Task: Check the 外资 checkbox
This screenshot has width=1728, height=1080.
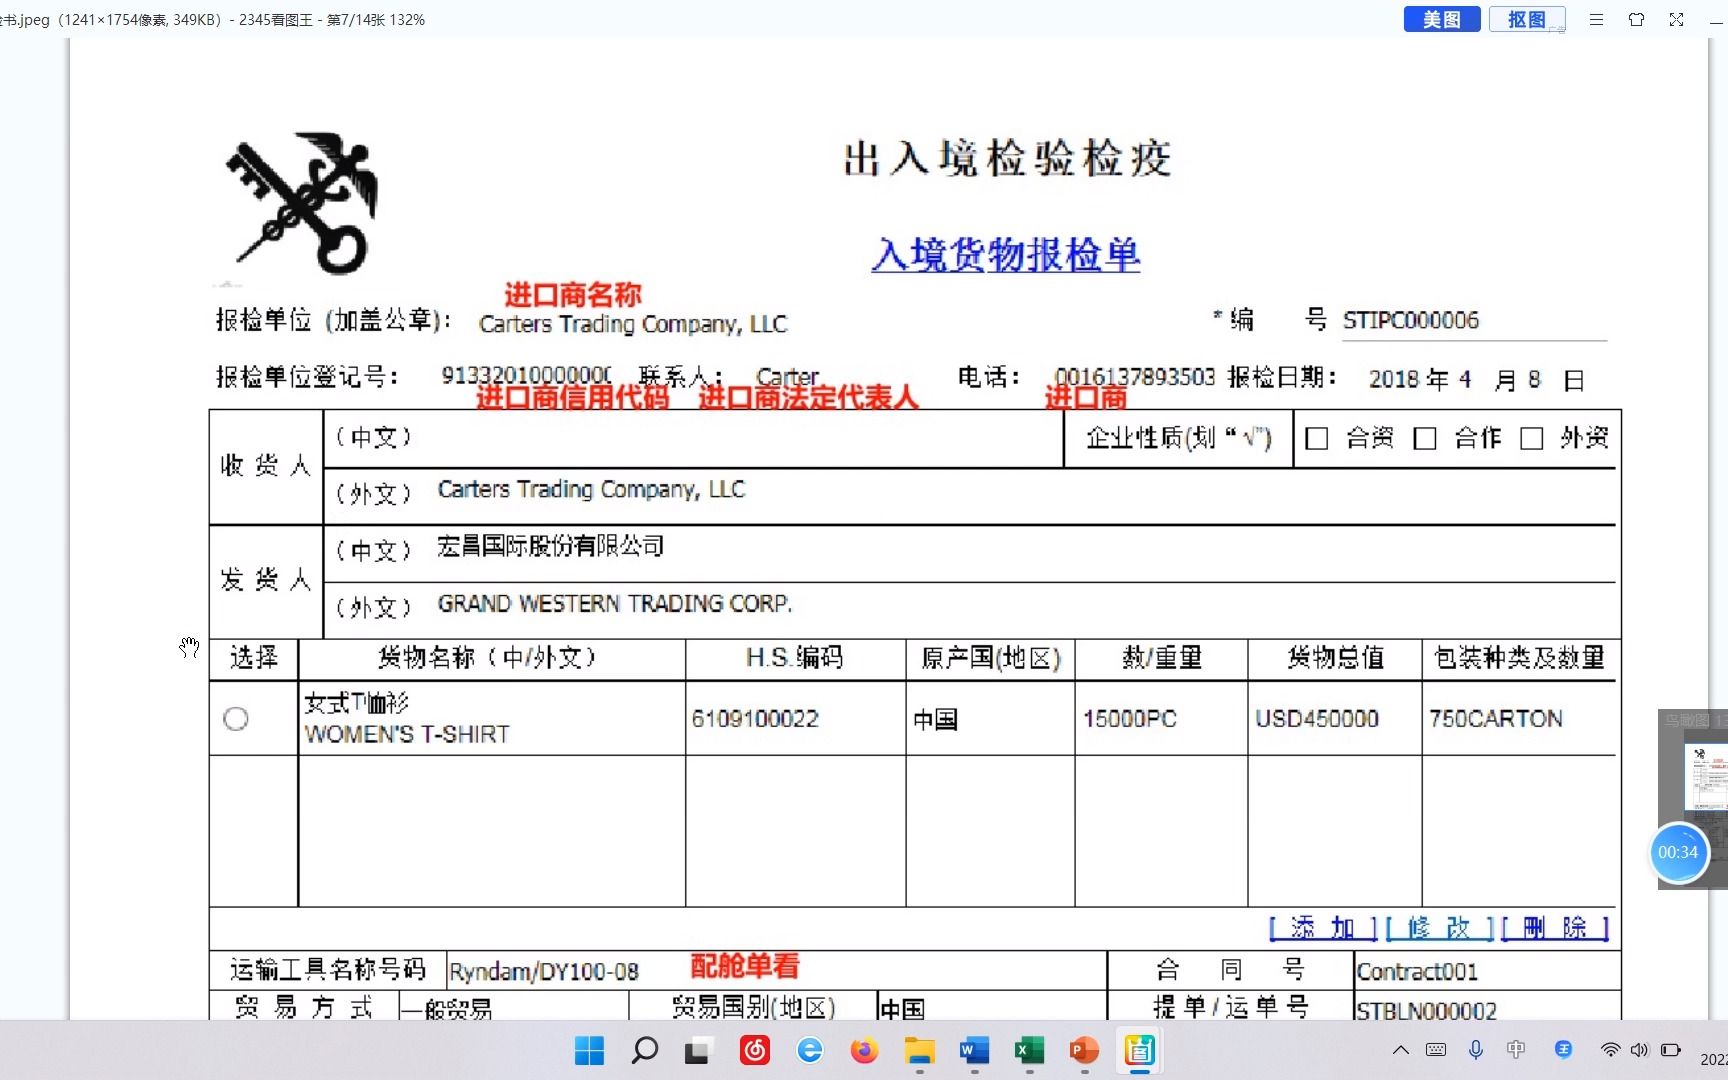Action: point(1532,439)
